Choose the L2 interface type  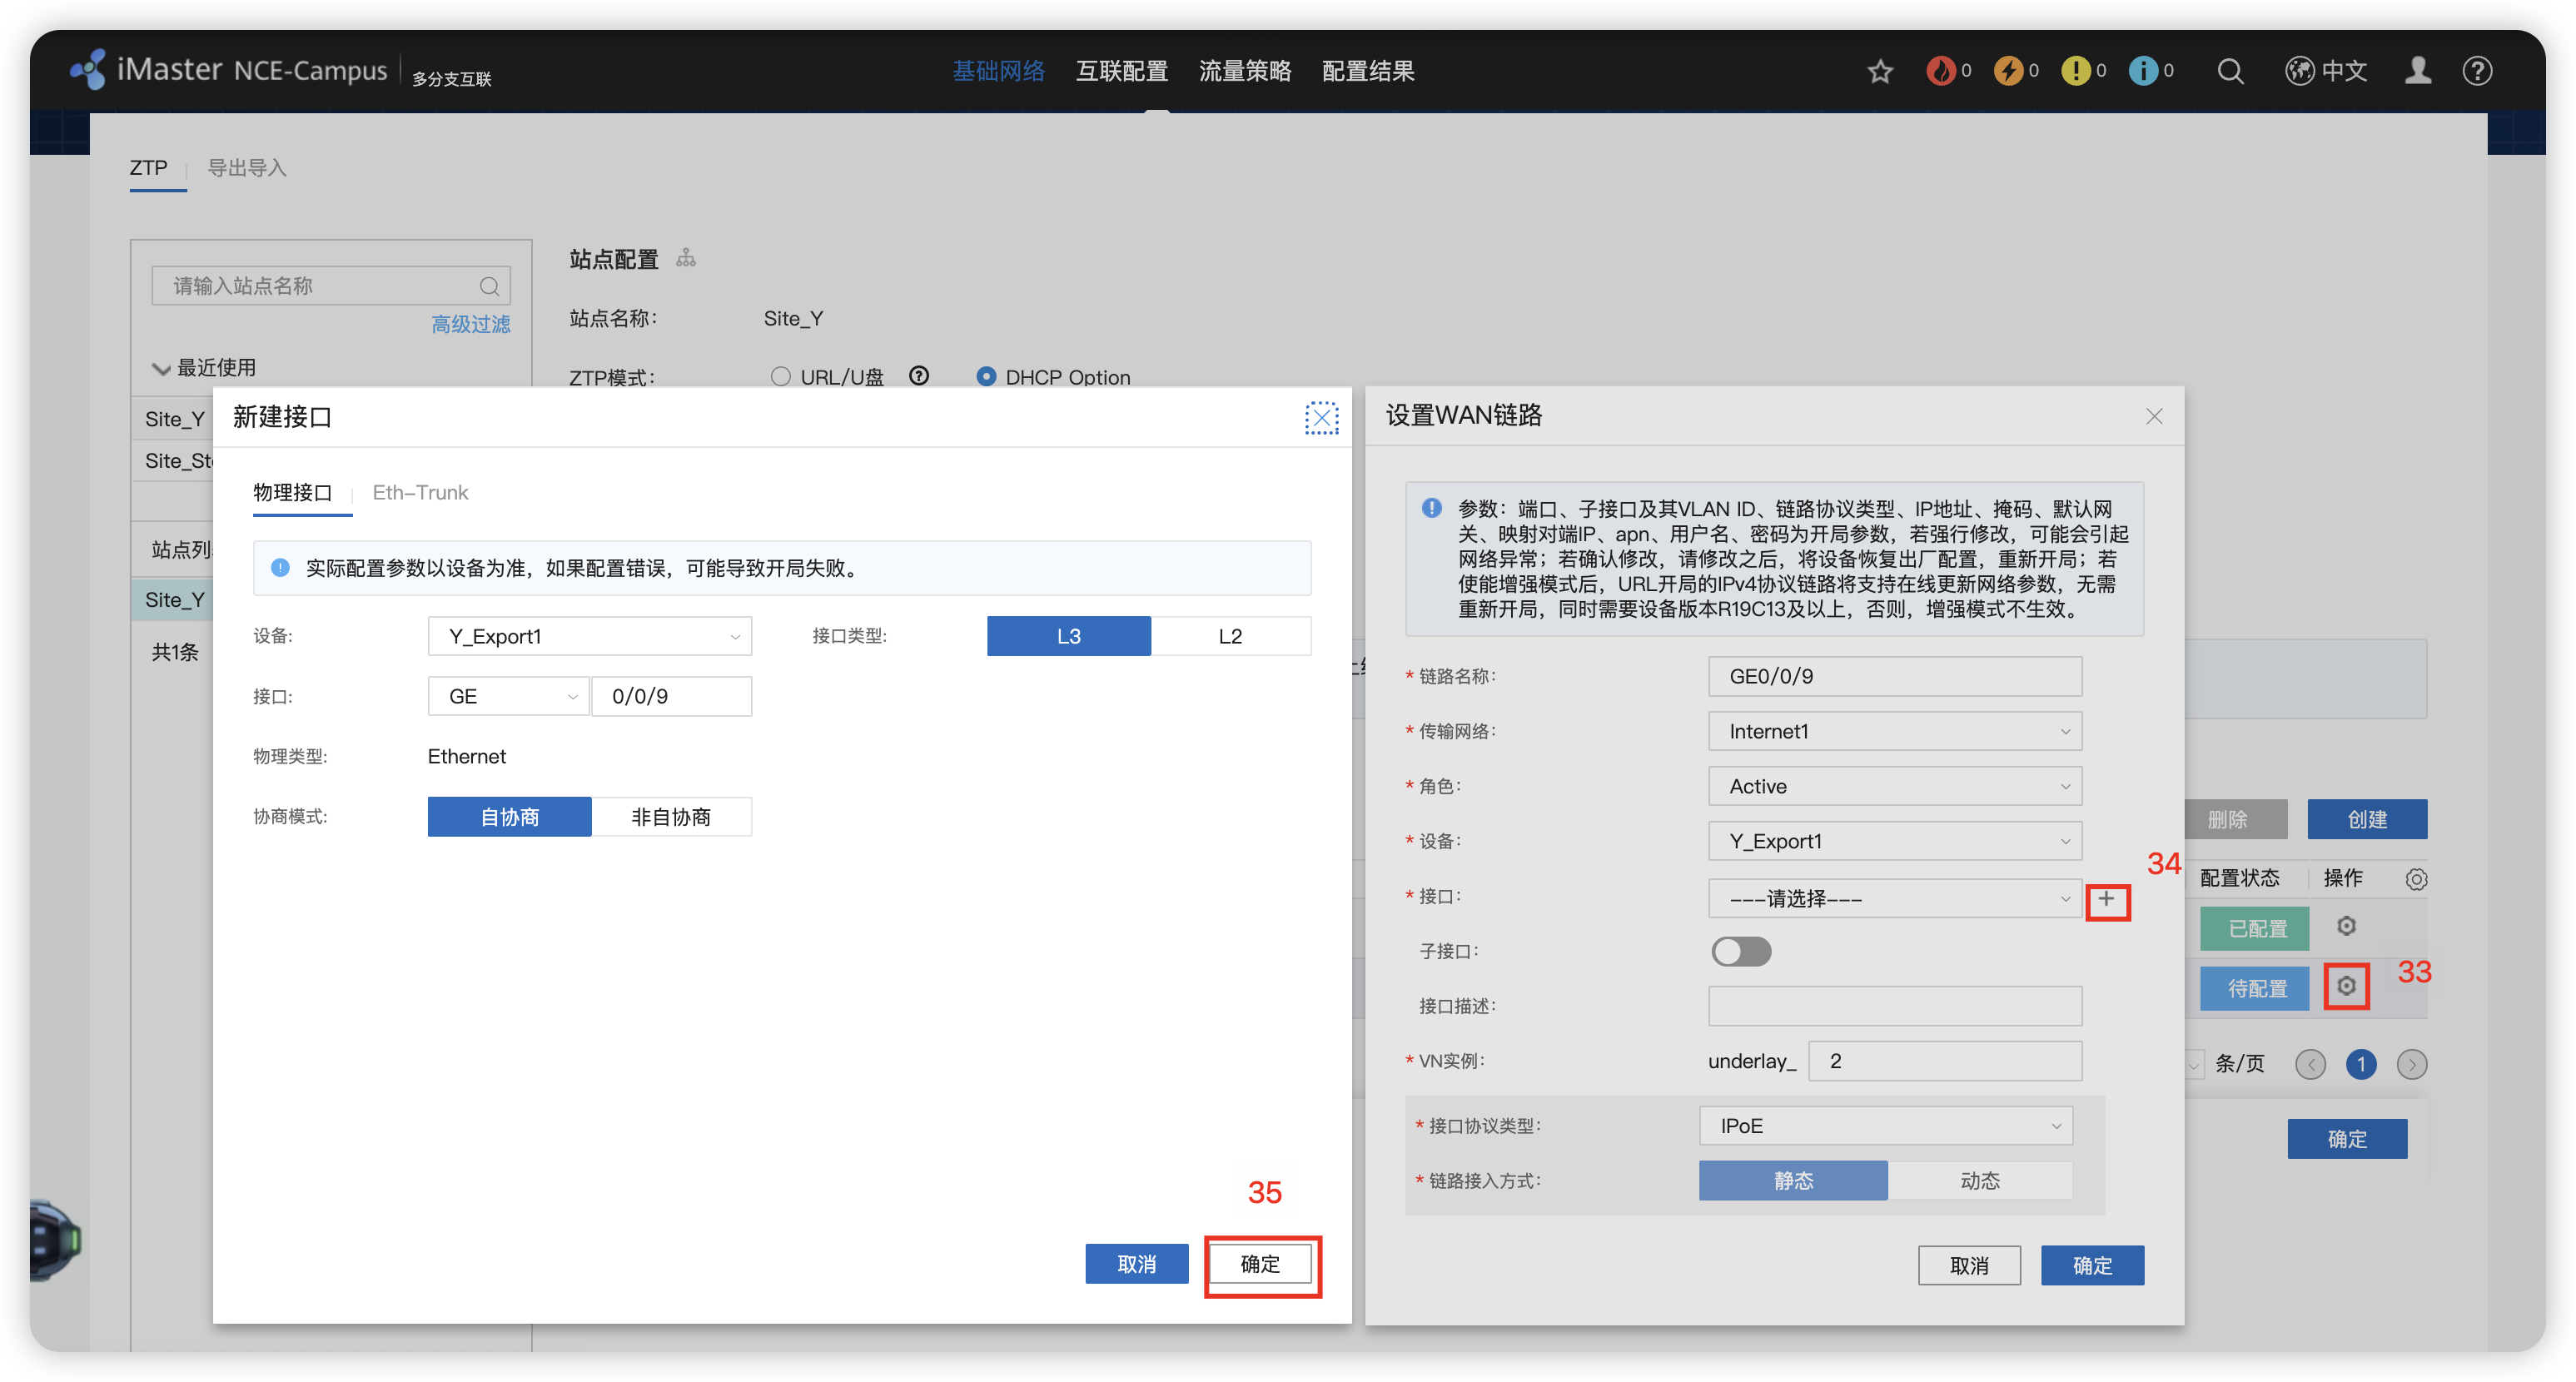tap(1230, 636)
